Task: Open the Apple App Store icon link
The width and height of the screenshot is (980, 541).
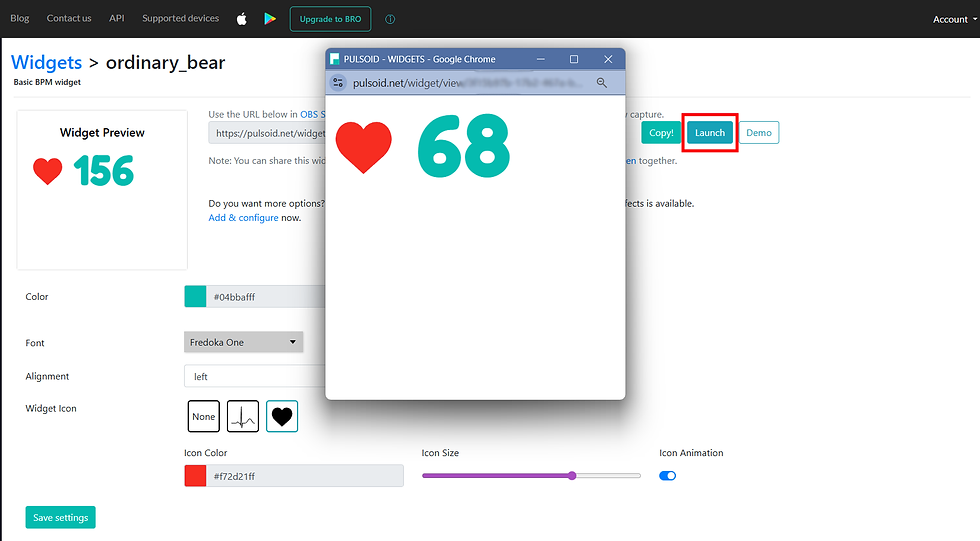Action: point(242,19)
